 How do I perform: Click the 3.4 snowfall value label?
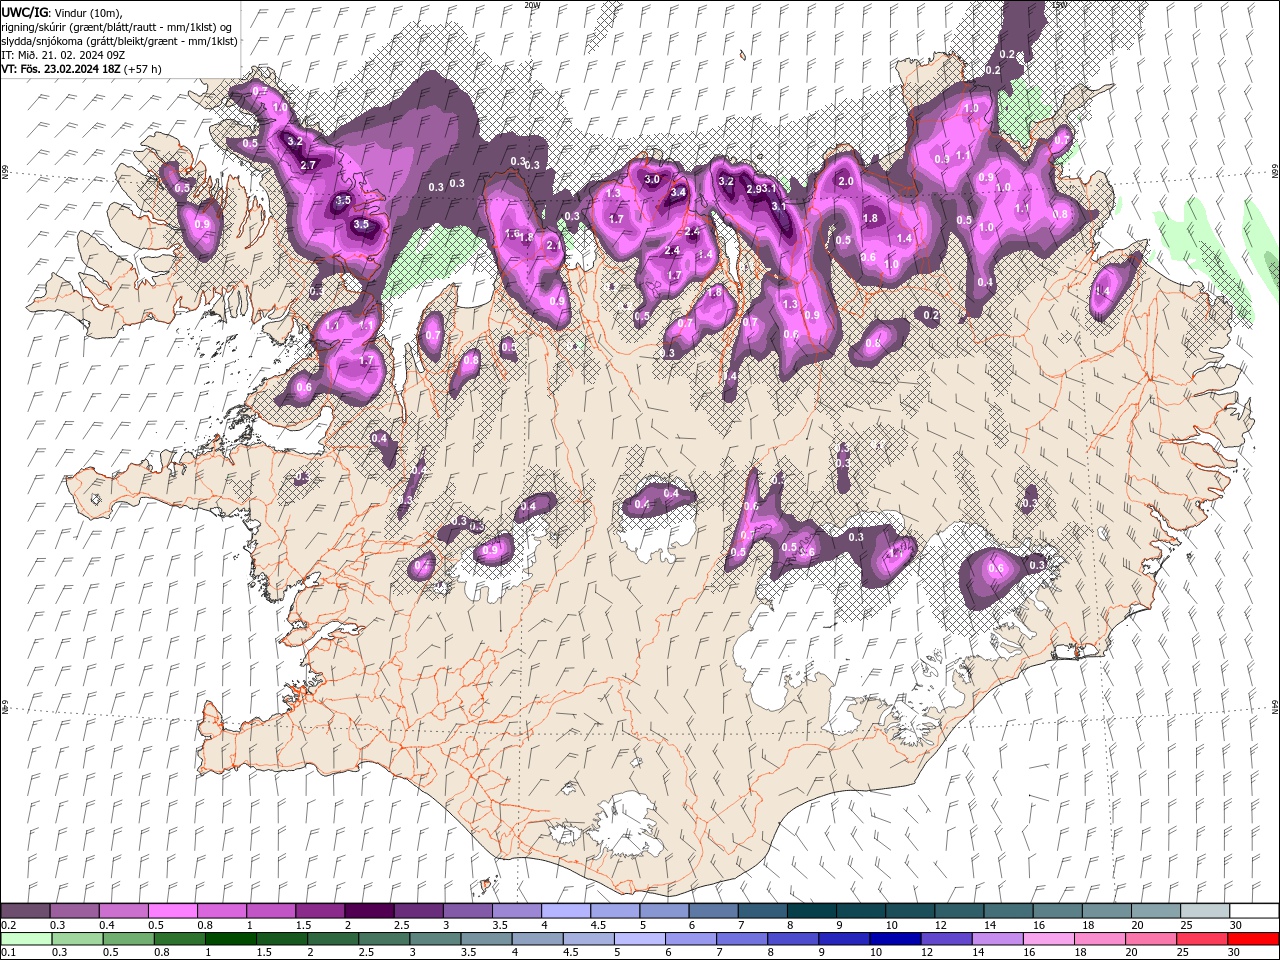pyautogui.click(x=678, y=192)
